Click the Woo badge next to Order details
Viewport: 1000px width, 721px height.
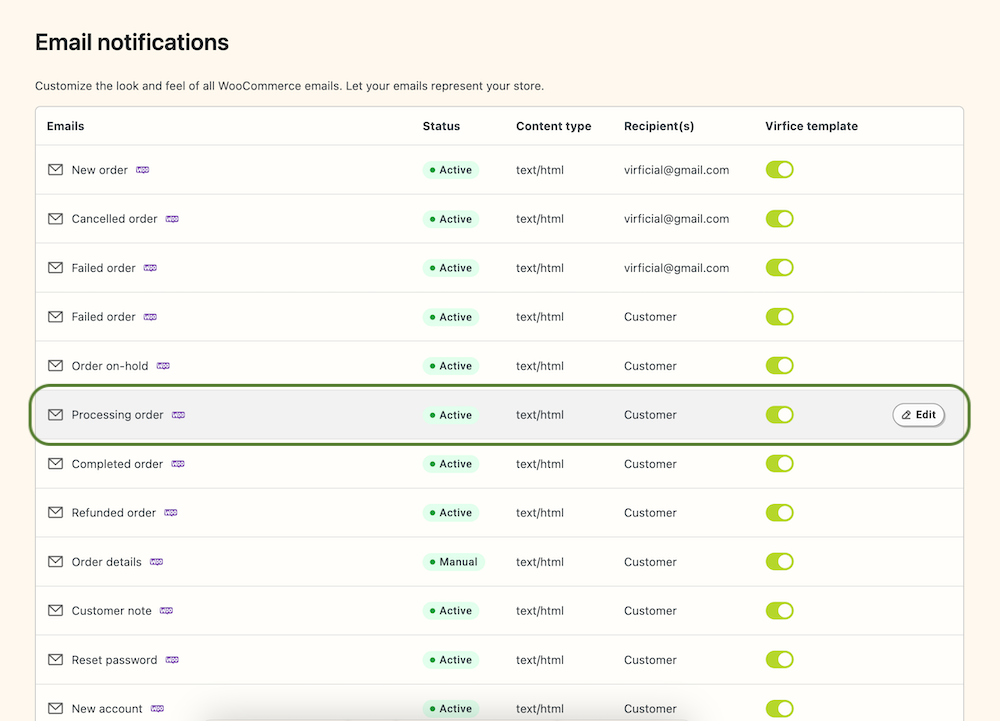[x=156, y=562]
